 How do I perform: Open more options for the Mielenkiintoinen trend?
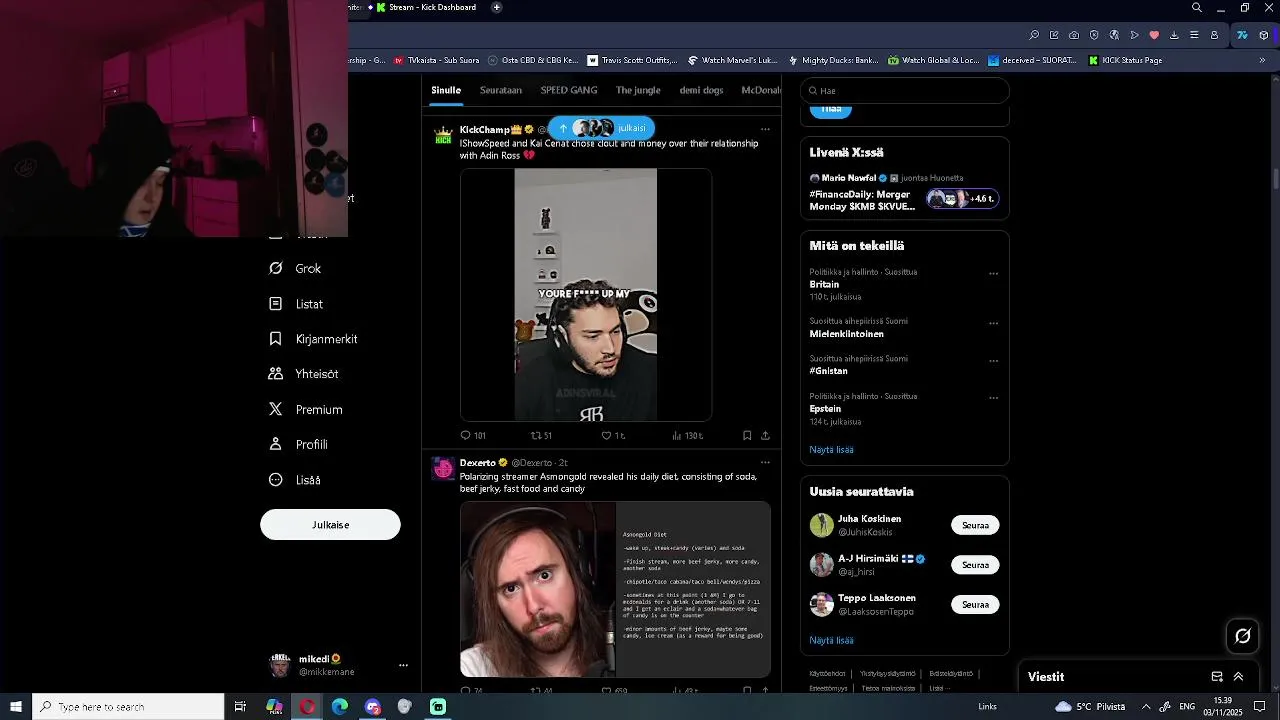pos(993,323)
